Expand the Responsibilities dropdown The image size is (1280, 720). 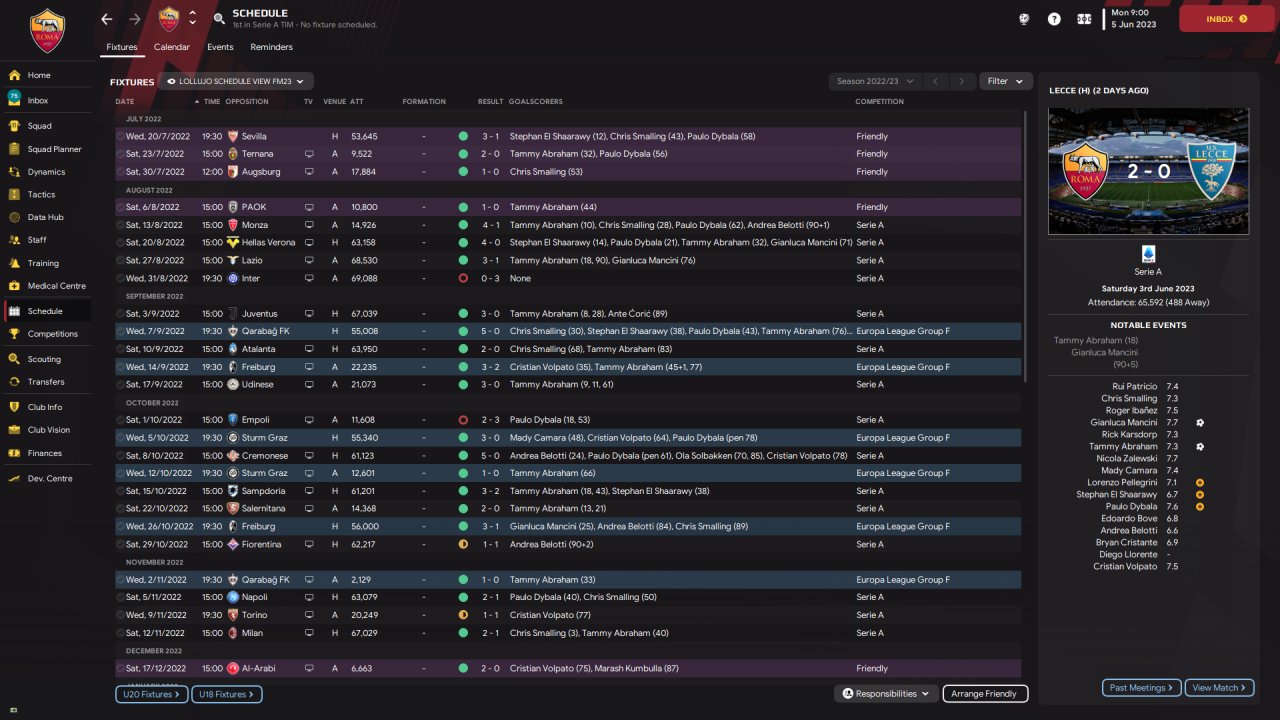coord(887,693)
